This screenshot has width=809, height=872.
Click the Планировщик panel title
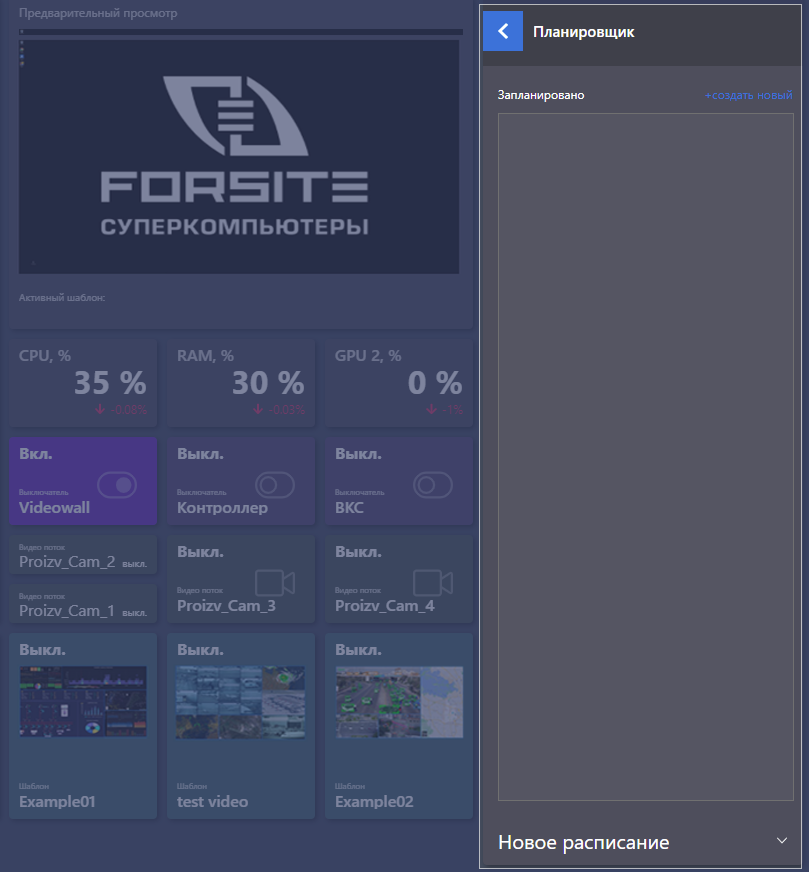583,32
